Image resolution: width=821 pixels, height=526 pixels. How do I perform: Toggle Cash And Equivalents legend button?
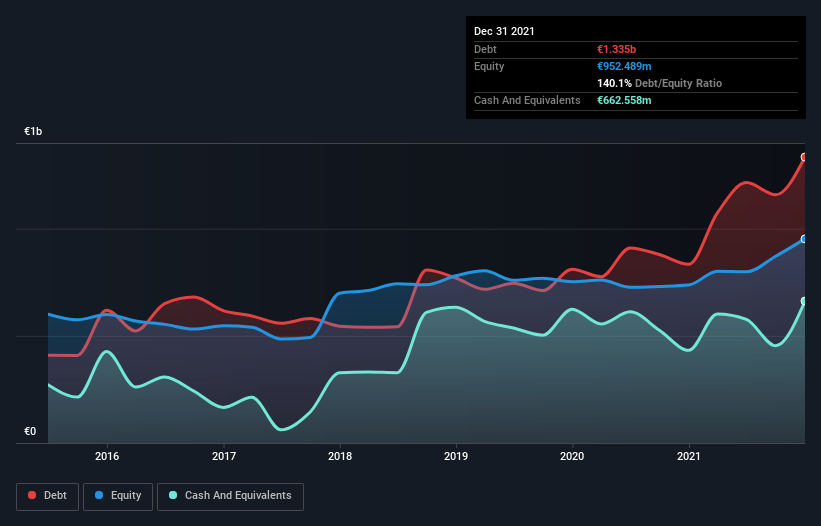230,496
